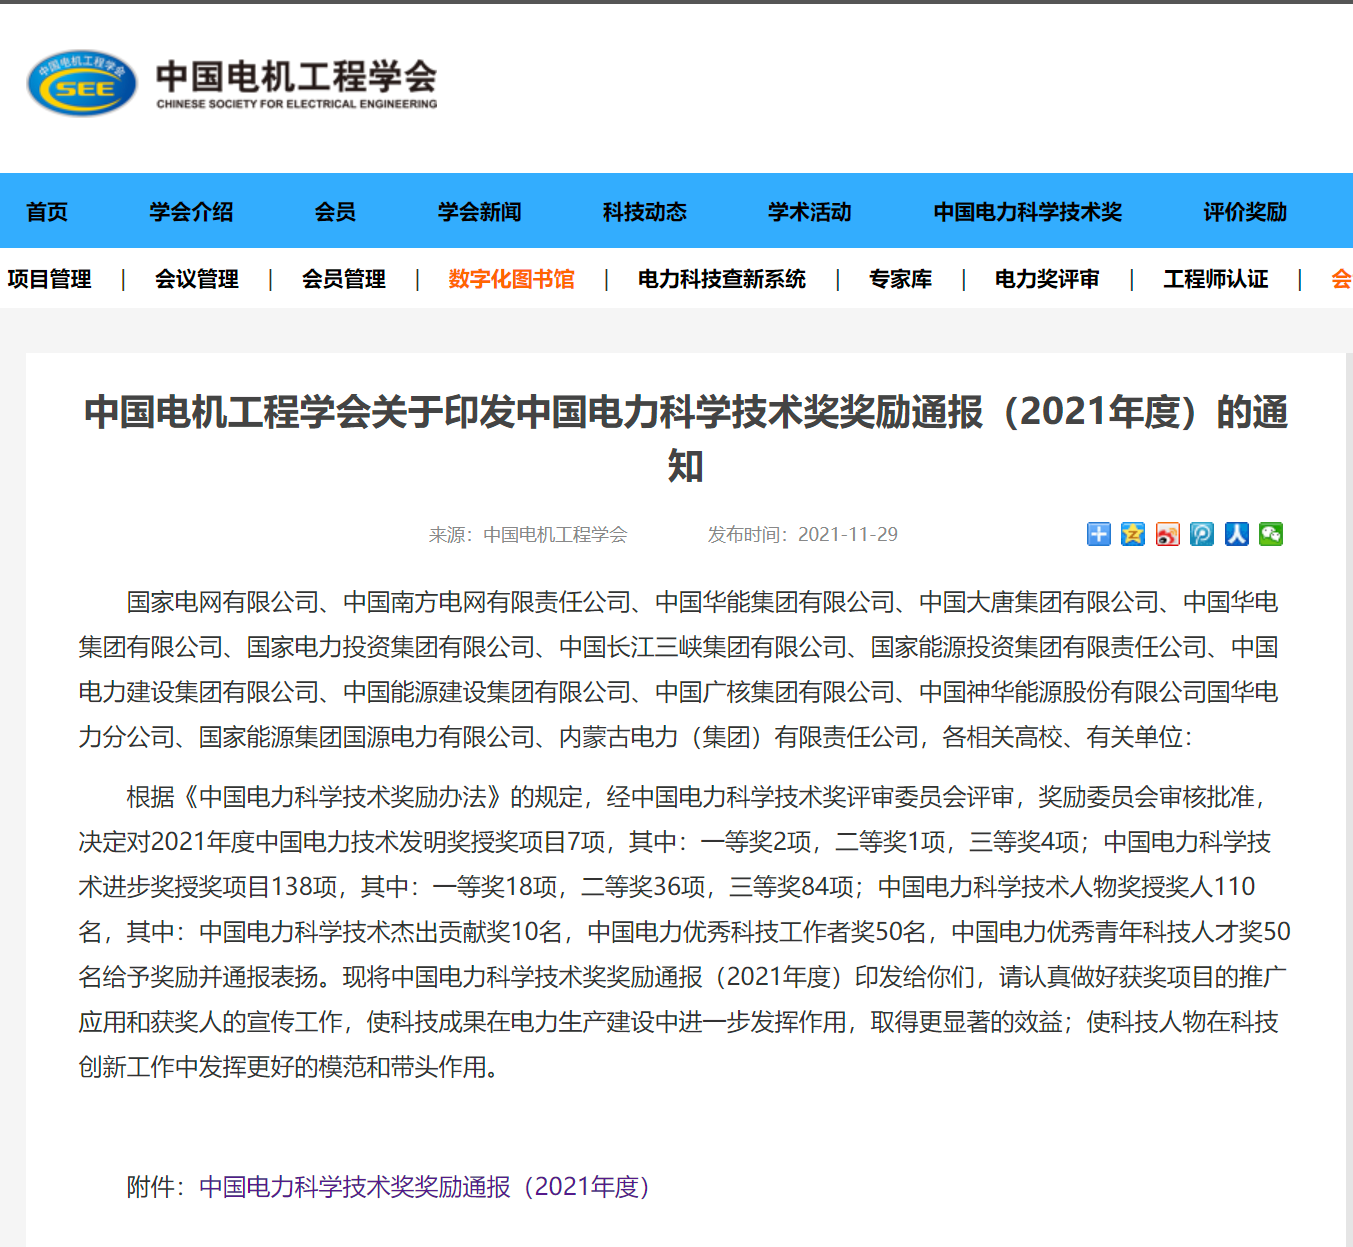Open more sharing options with the plus icon

[1098, 534]
